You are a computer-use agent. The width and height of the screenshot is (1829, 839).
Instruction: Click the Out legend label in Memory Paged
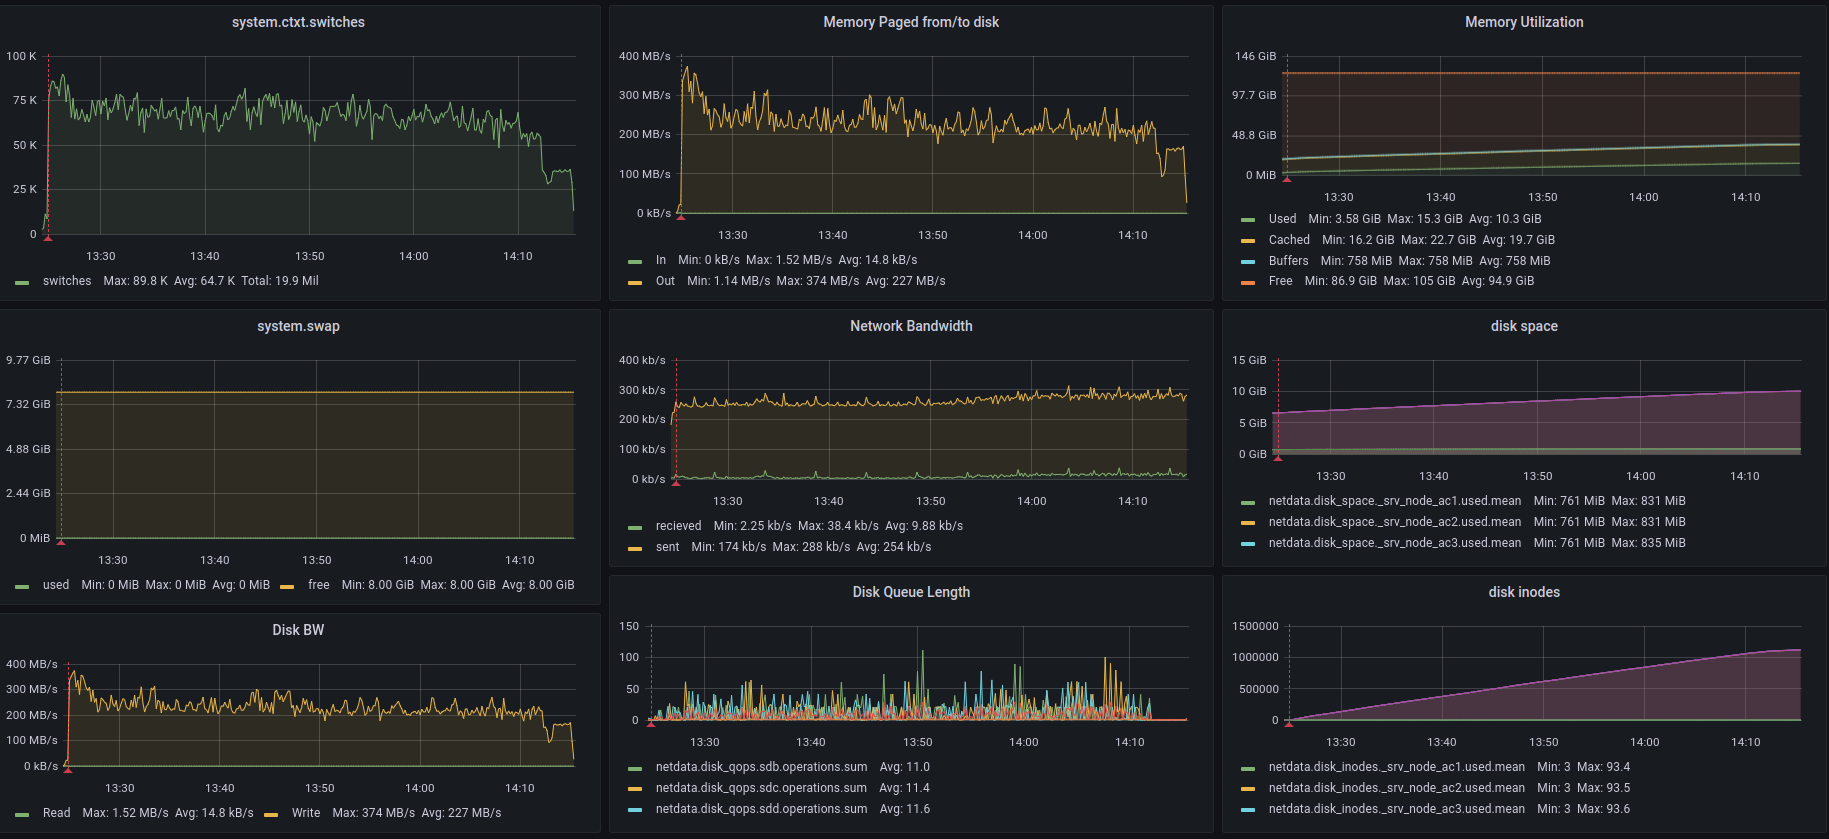(x=665, y=281)
